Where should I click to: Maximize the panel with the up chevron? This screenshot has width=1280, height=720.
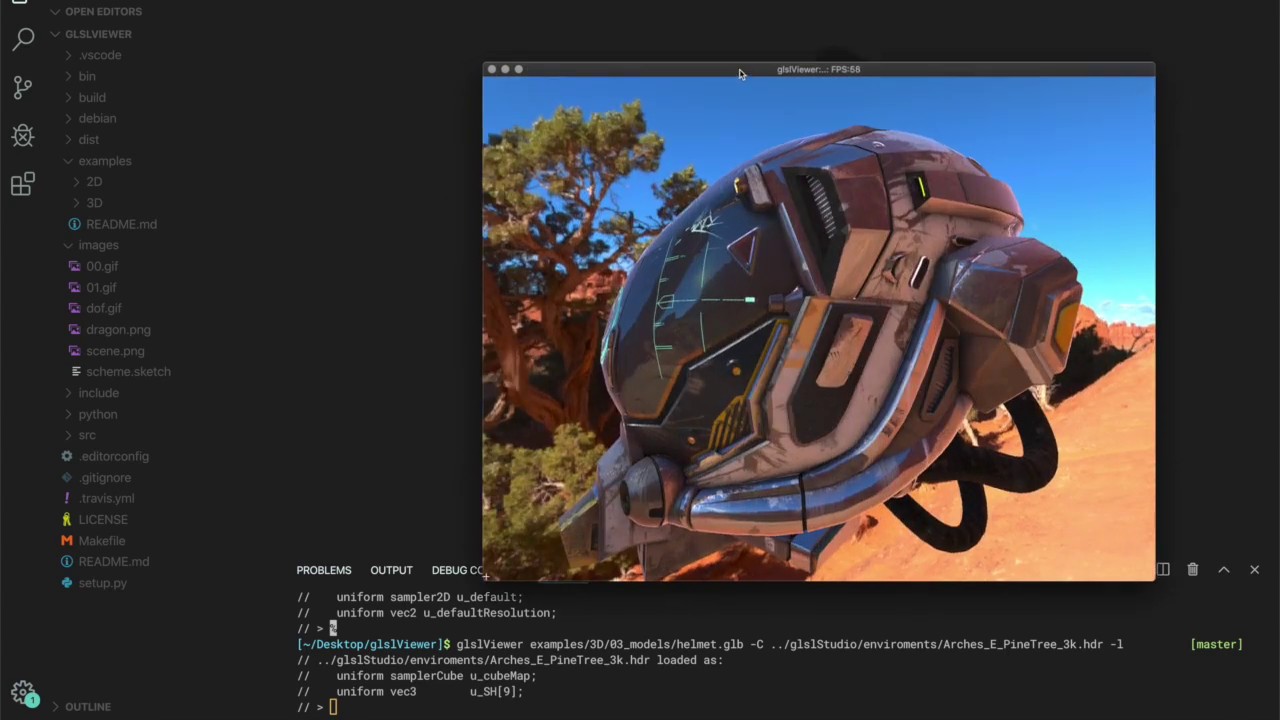point(1223,570)
